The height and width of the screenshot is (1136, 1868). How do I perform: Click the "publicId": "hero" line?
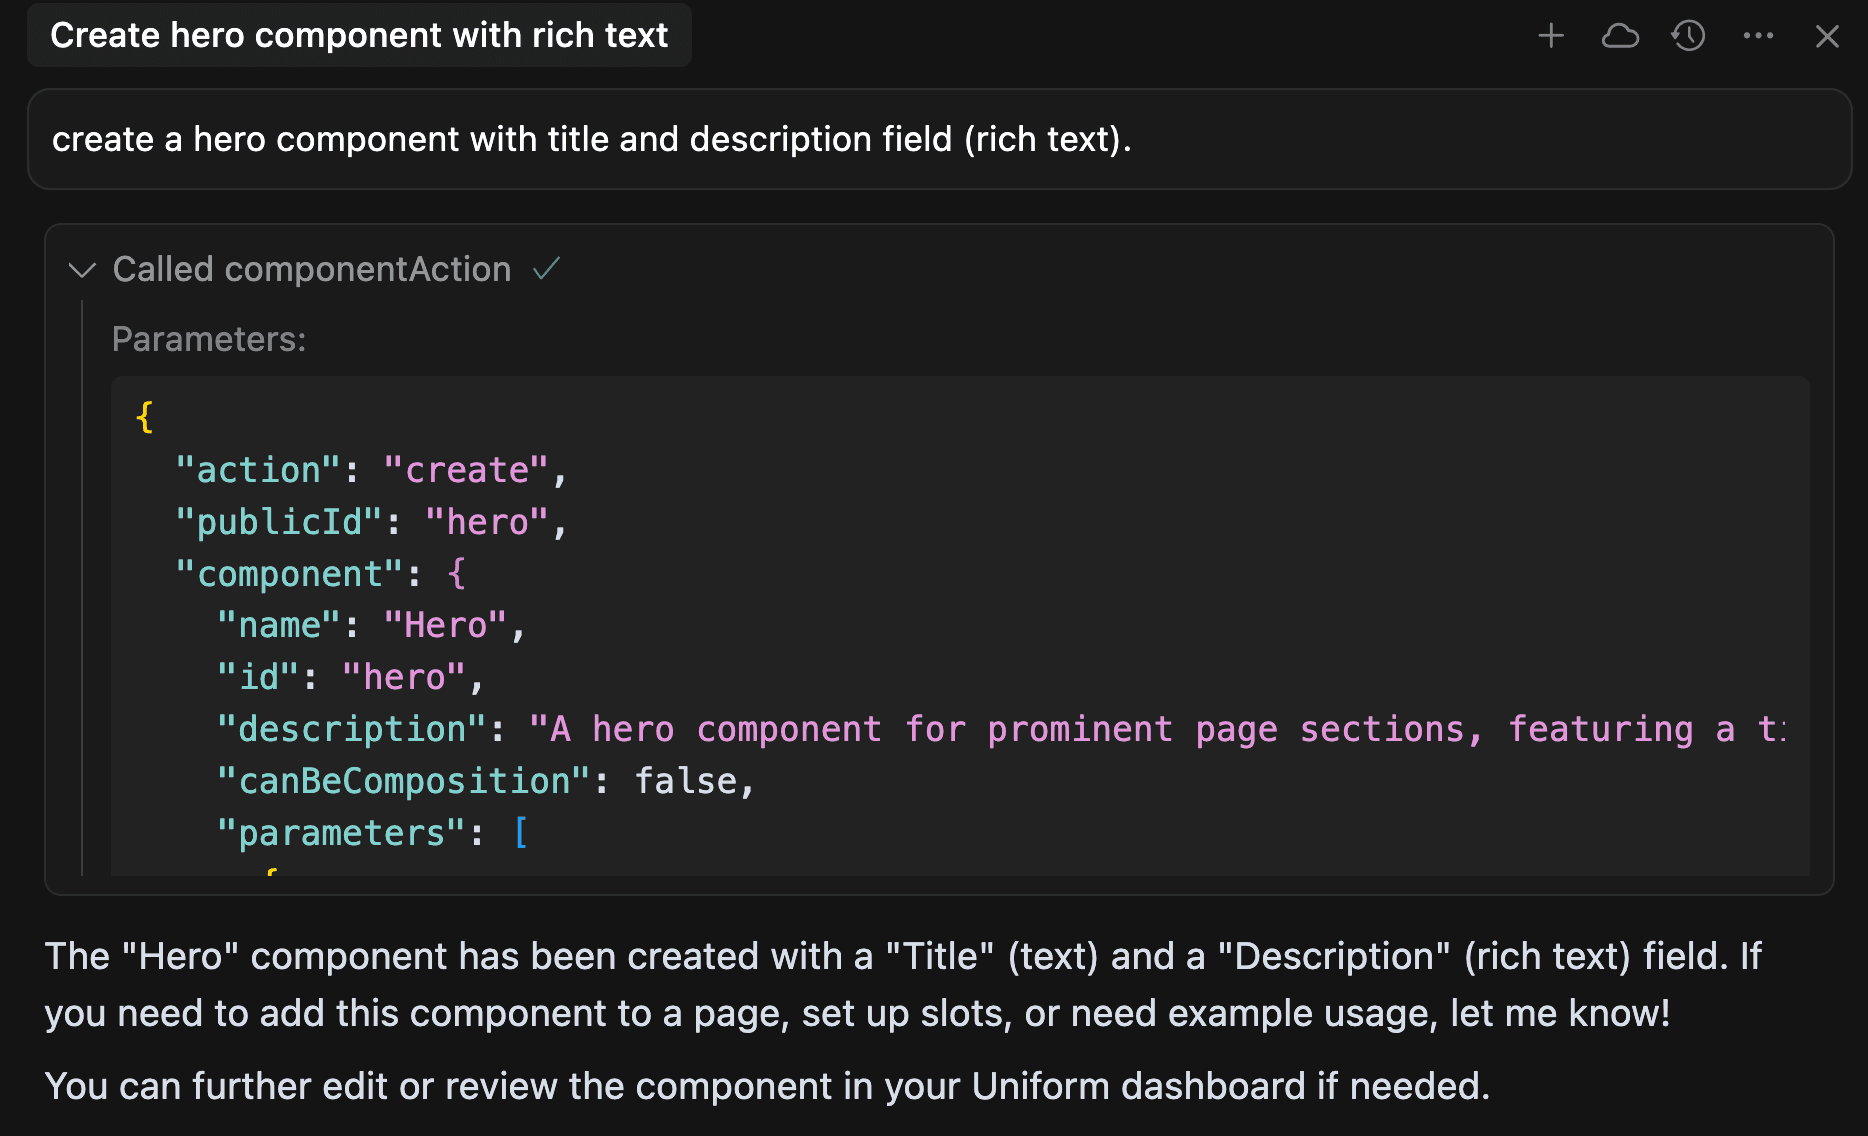coord(372,522)
